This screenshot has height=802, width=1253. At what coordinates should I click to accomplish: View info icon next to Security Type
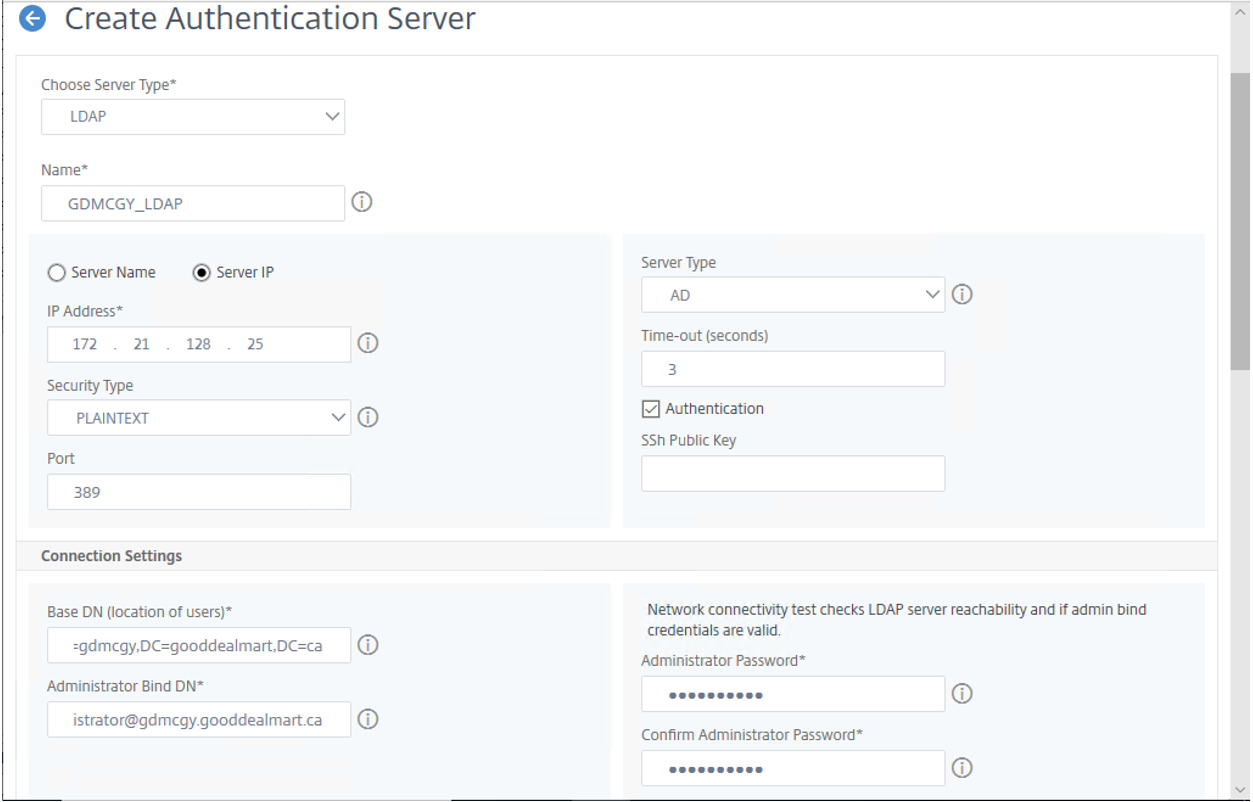[x=368, y=417]
